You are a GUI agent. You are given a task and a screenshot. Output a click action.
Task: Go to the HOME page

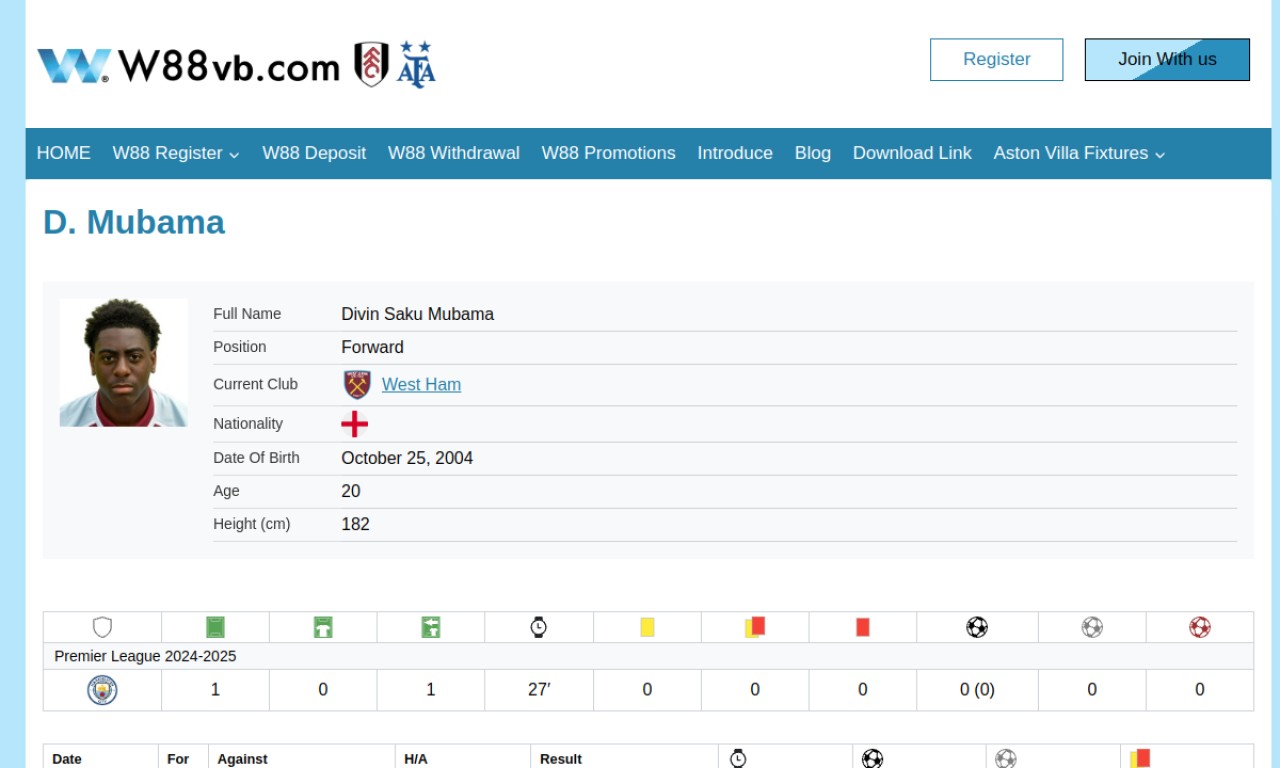(64, 153)
